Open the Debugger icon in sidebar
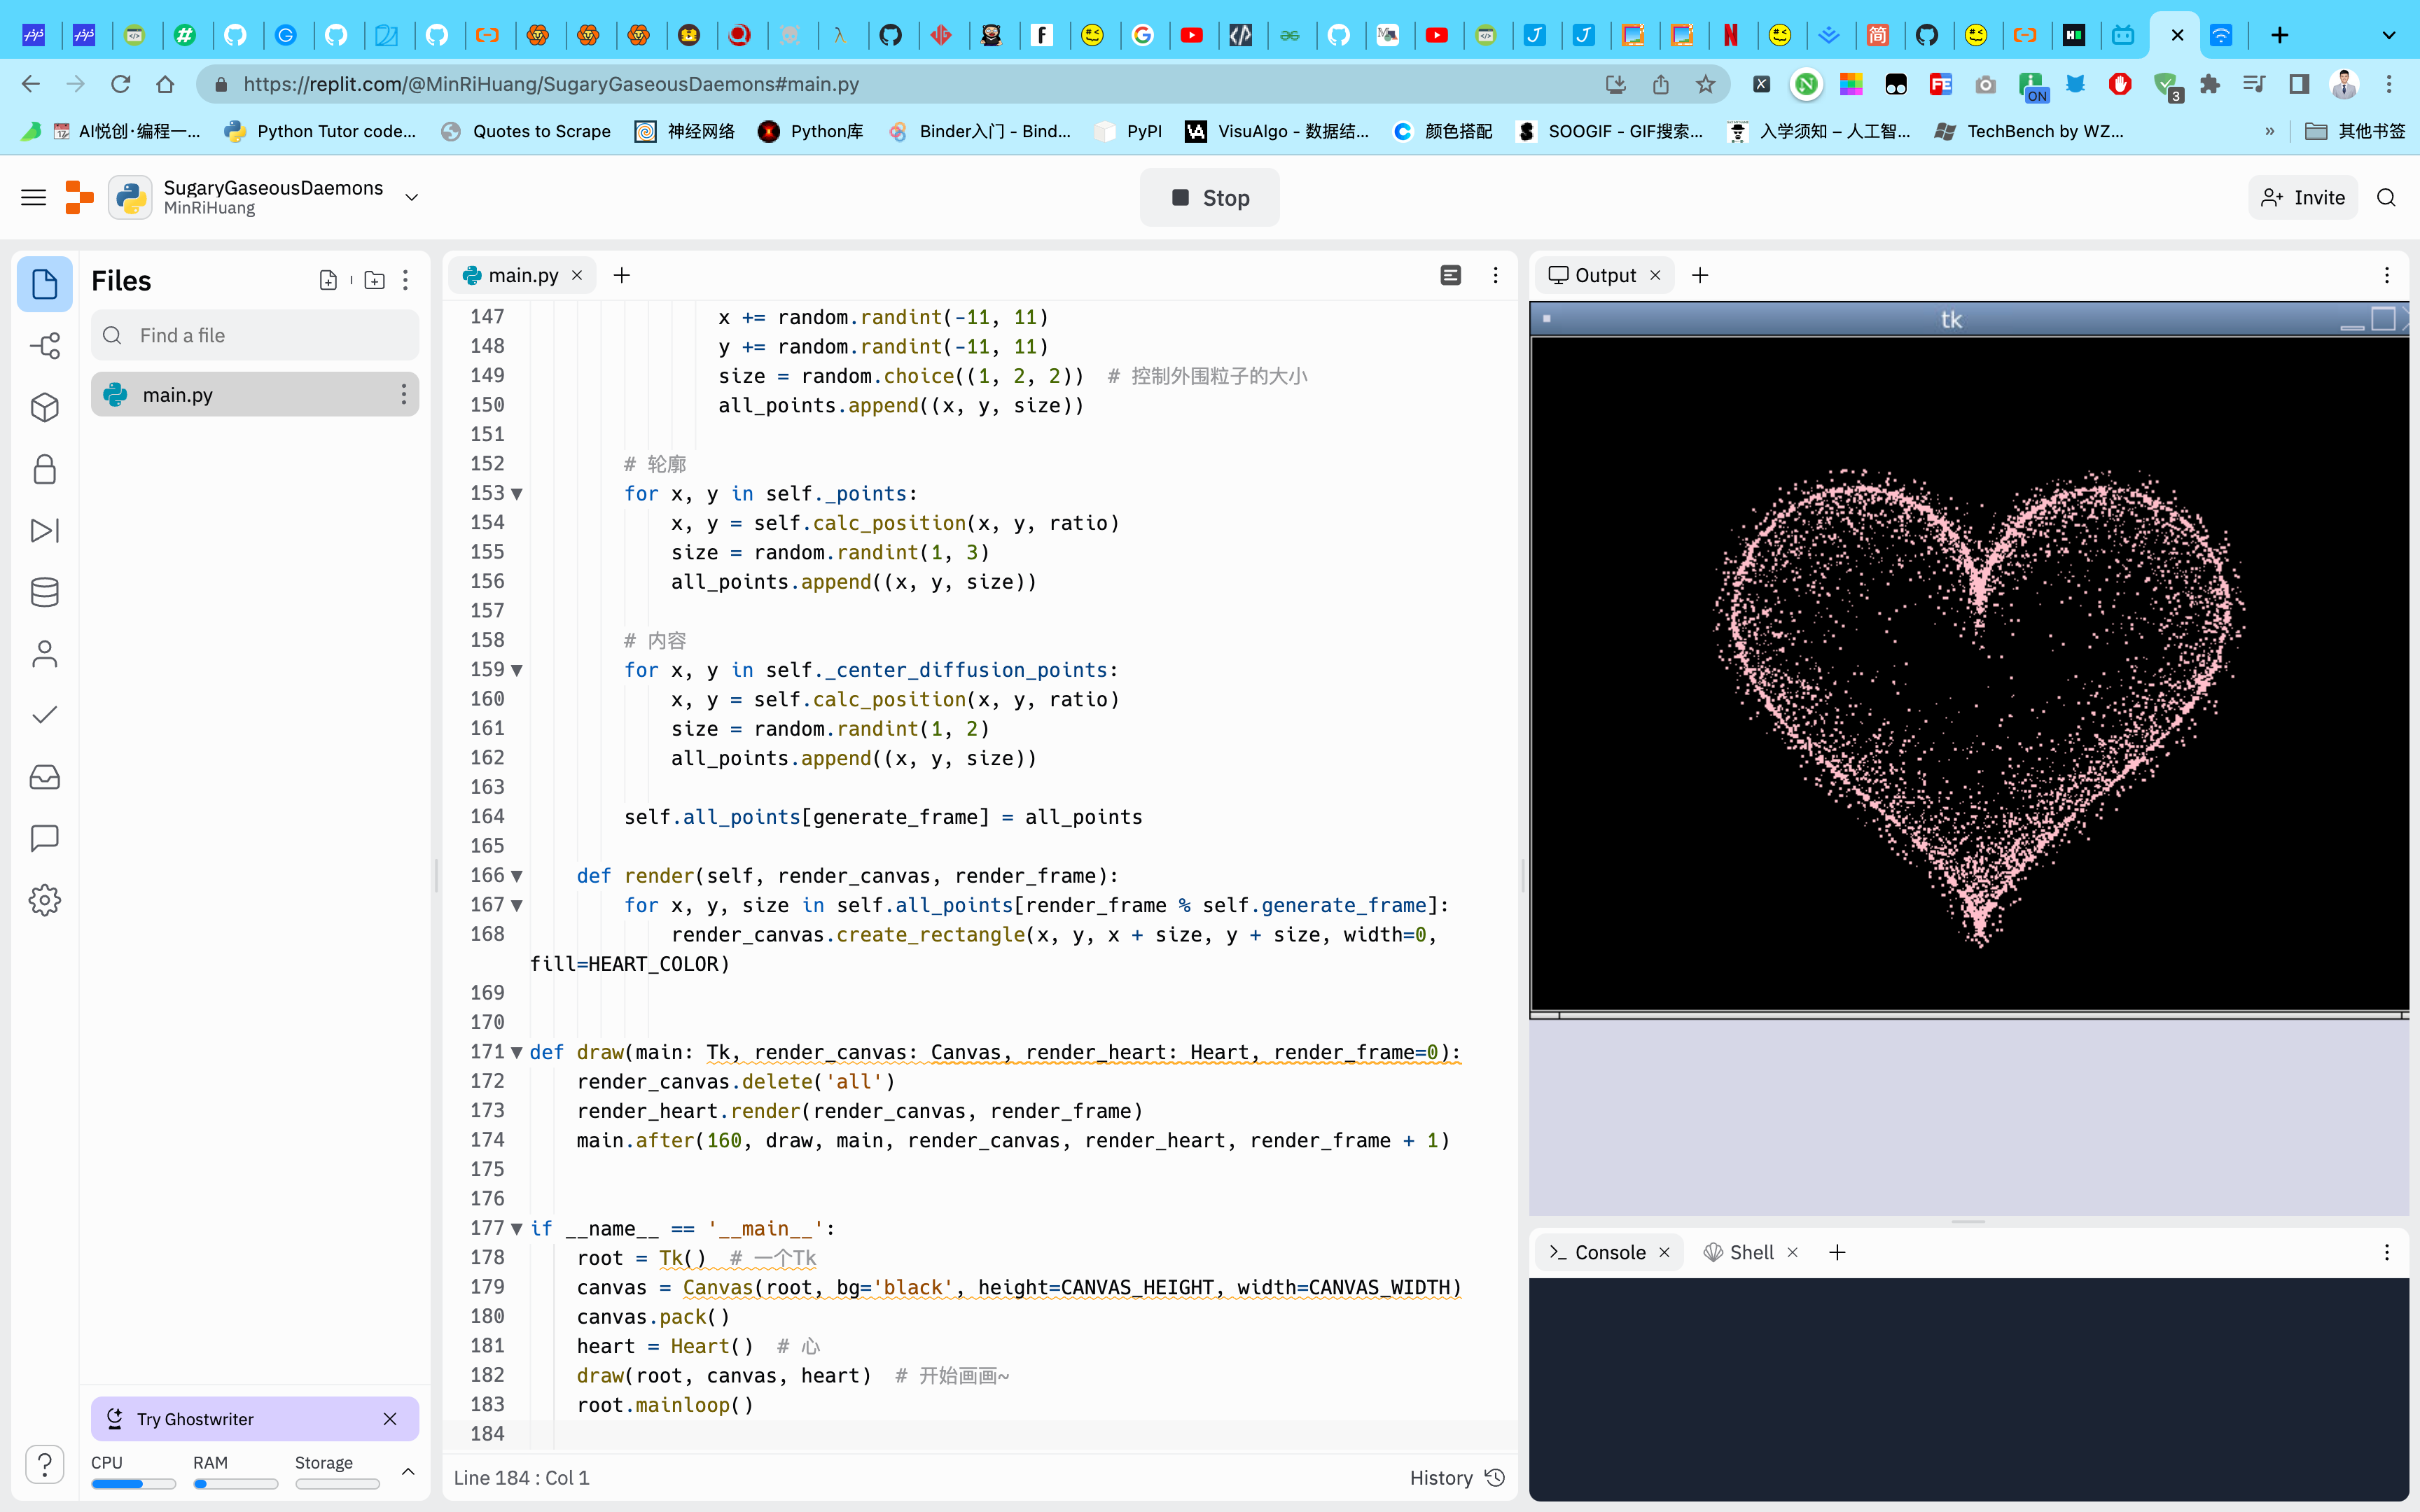 pos(44,530)
